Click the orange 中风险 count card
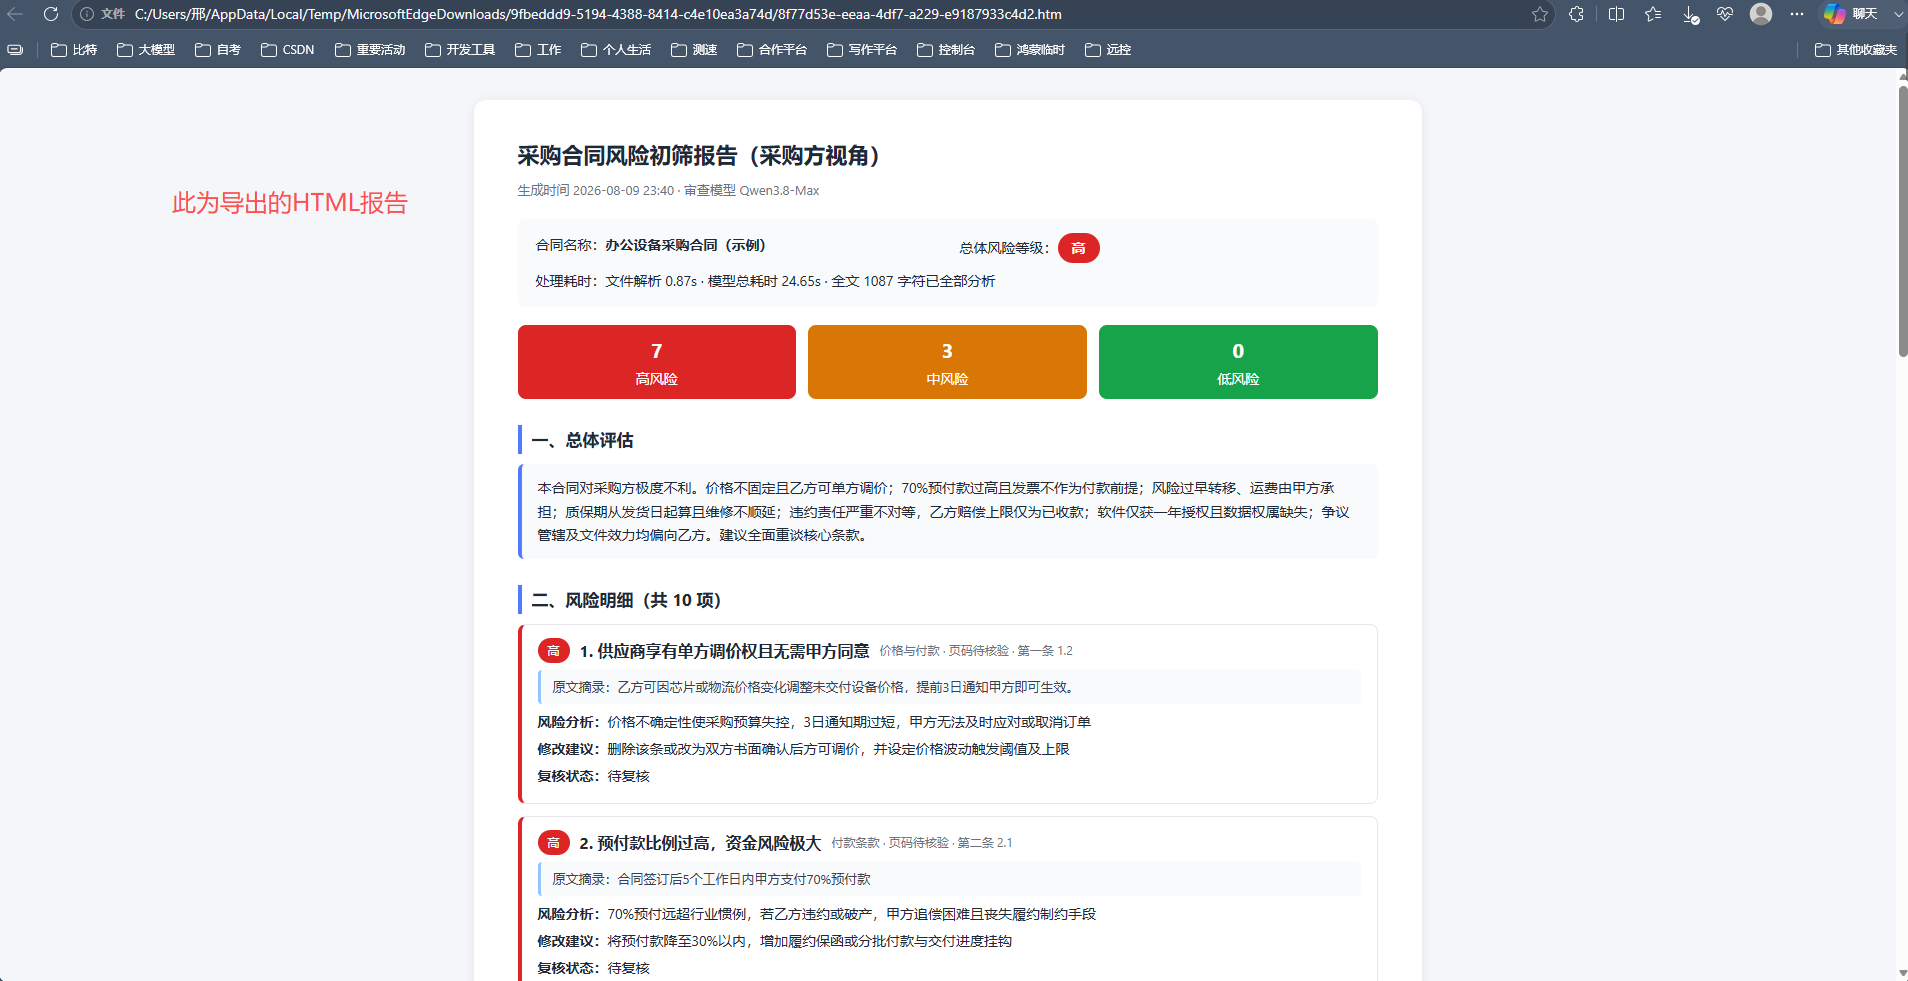The width and height of the screenshot is (1908, 981). click(947, 362)
